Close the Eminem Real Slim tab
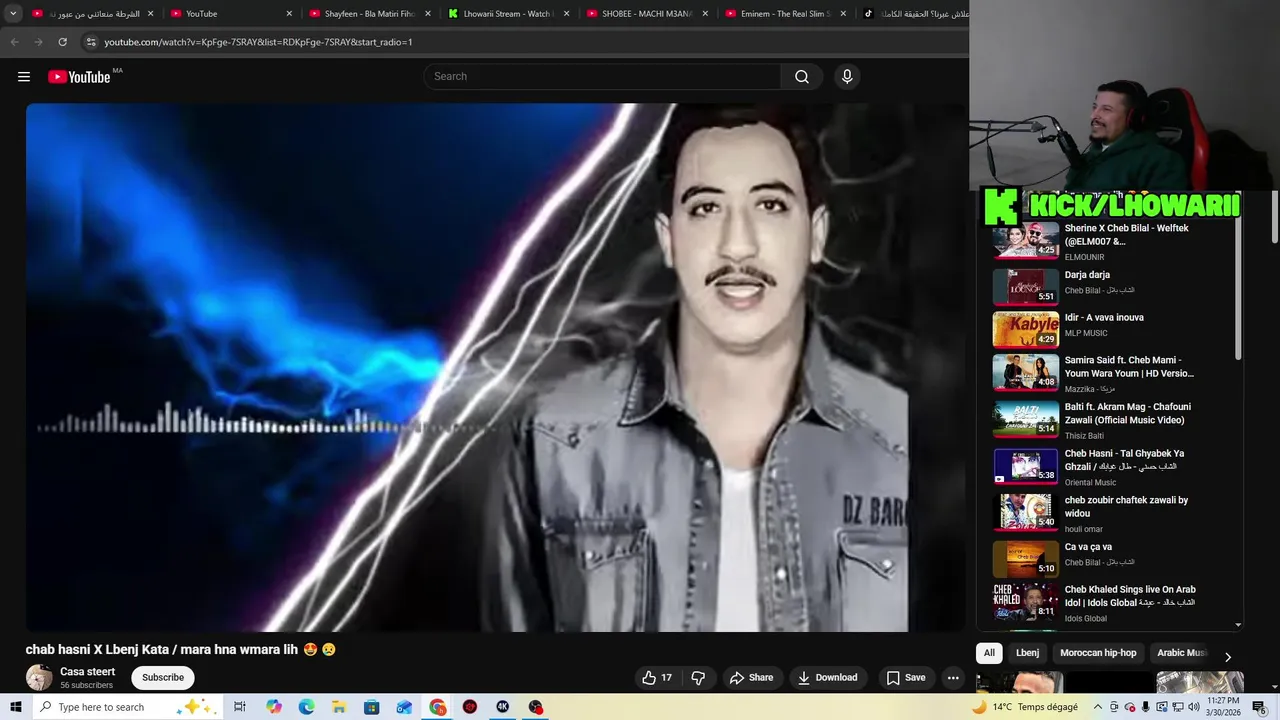Viewport: 1280px width, 720px height. coord(843,14)
